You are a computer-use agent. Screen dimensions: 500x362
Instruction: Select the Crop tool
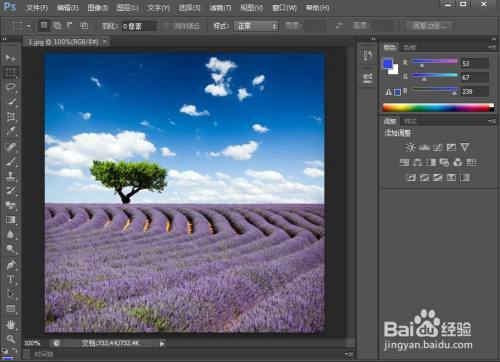coord(10,116)
